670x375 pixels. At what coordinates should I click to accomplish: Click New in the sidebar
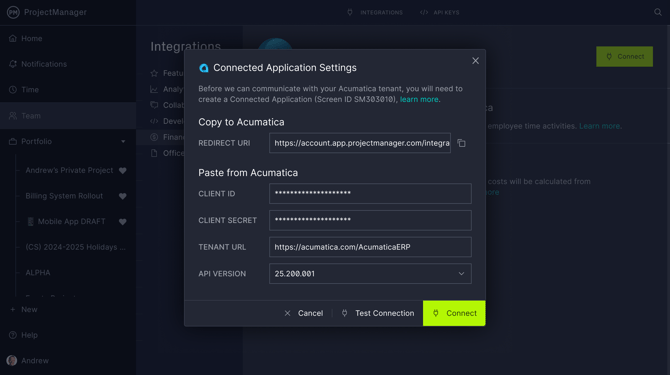tap(29, 310)
